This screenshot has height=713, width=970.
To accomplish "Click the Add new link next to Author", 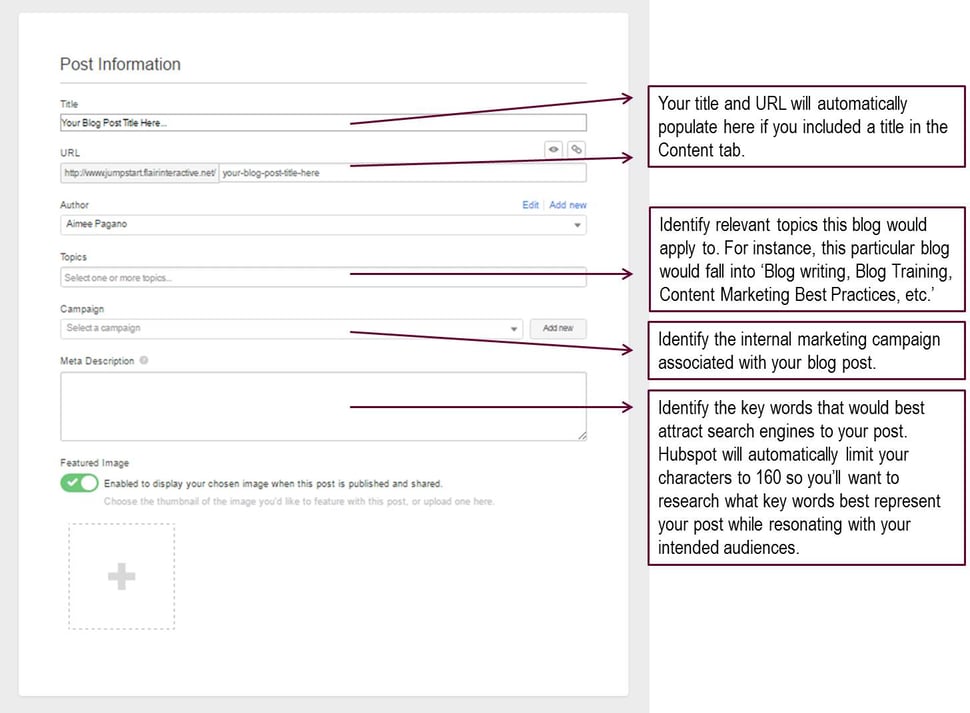I will tap(567, 205).
